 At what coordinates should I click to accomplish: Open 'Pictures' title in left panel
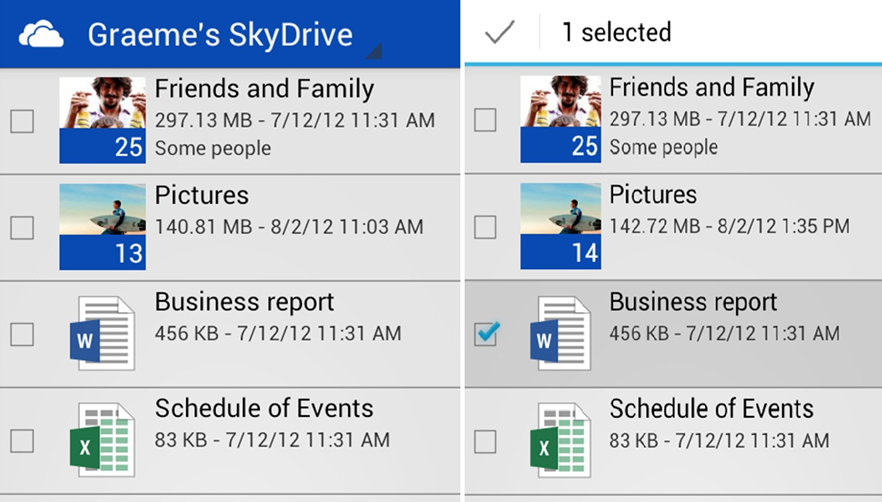[201, 195]
